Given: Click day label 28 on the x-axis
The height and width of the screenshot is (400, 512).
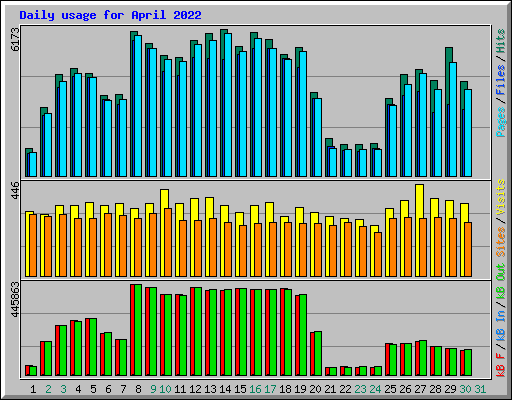Looking at the screenshot, I should tap(435, 389).
